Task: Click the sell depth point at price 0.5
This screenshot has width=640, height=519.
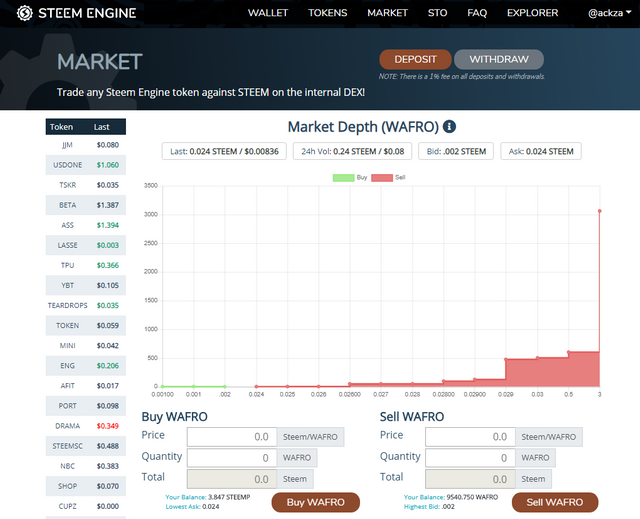Action: [x=569, y=352]
